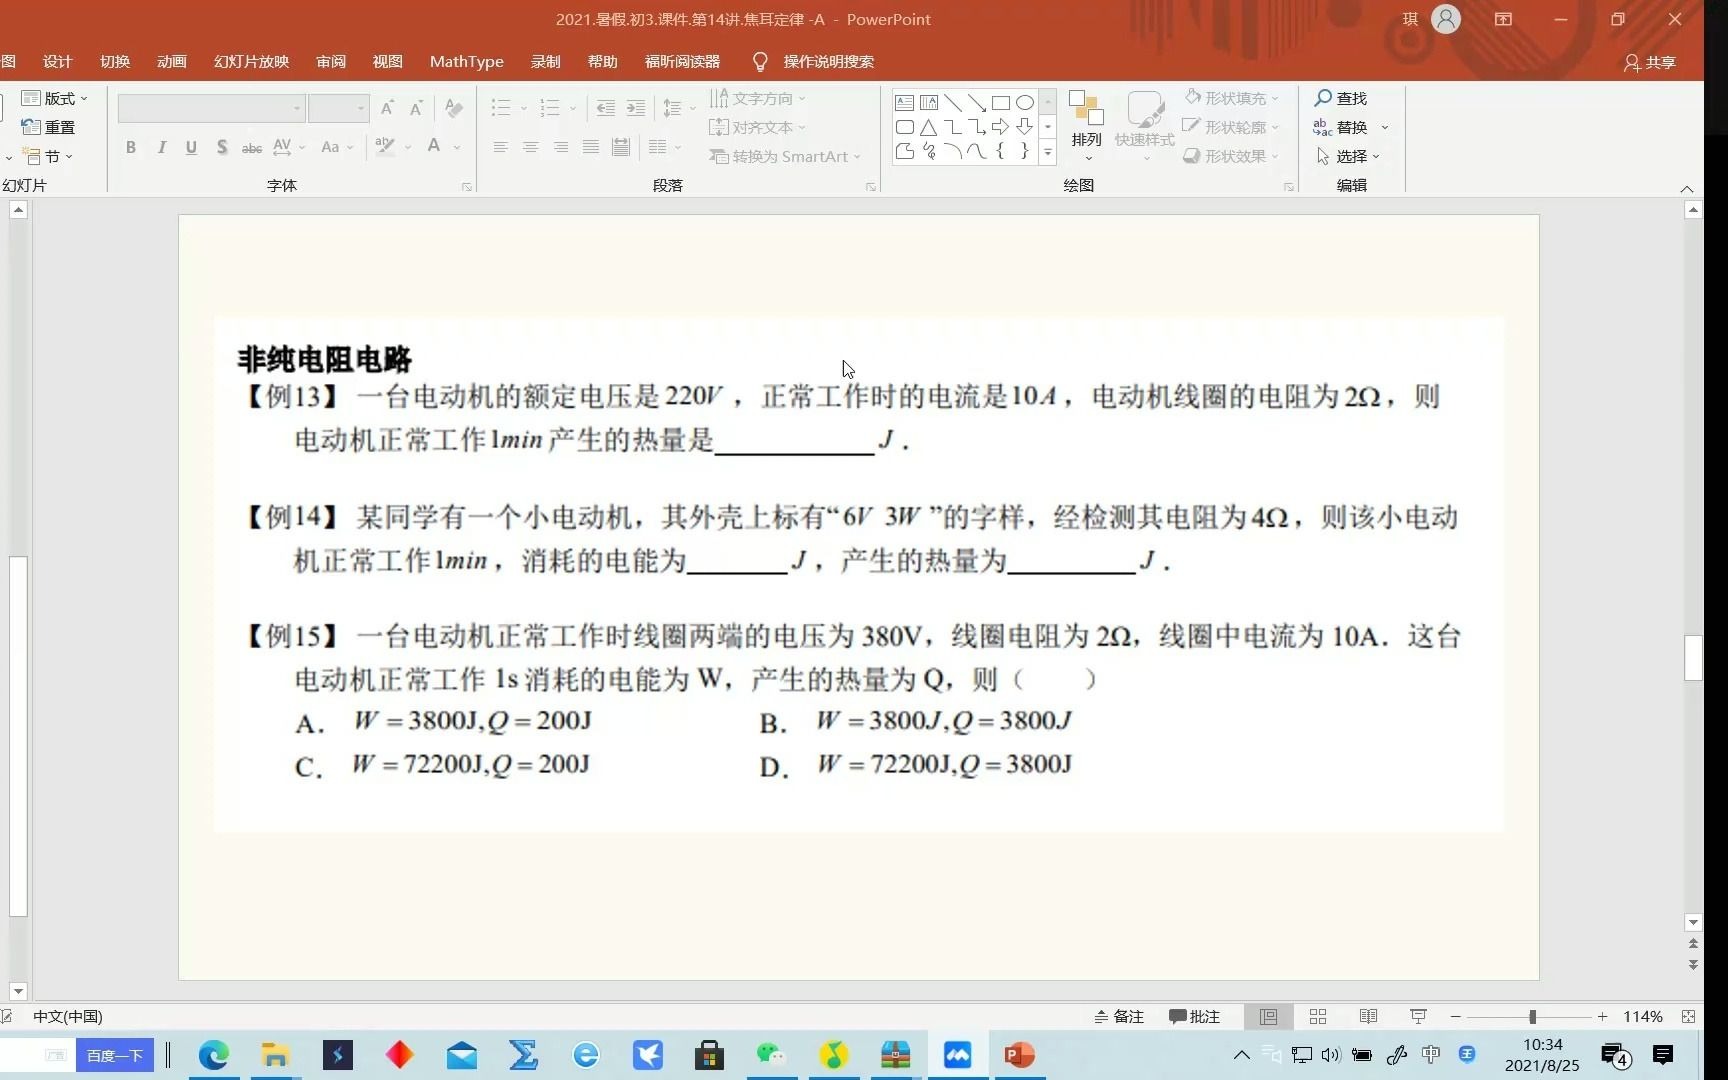This screenshot has height=1080, width=1728.
Task: Center align text
Action: (531, 147)
